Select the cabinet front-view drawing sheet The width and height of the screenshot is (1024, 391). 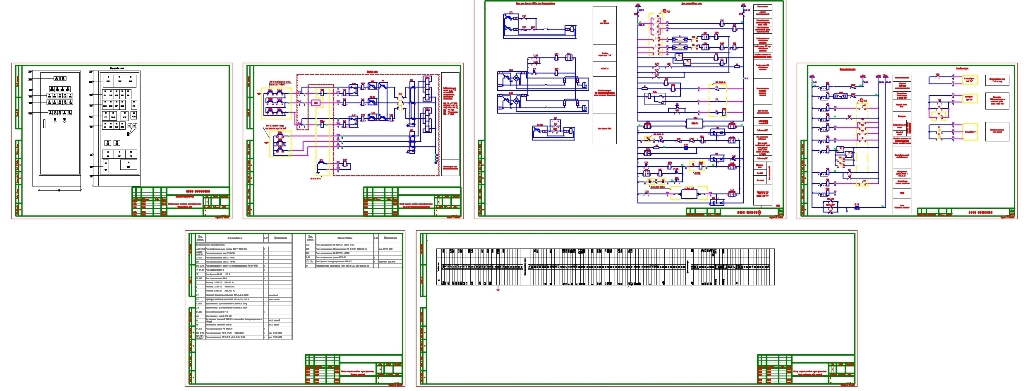(x=121, y=141)
